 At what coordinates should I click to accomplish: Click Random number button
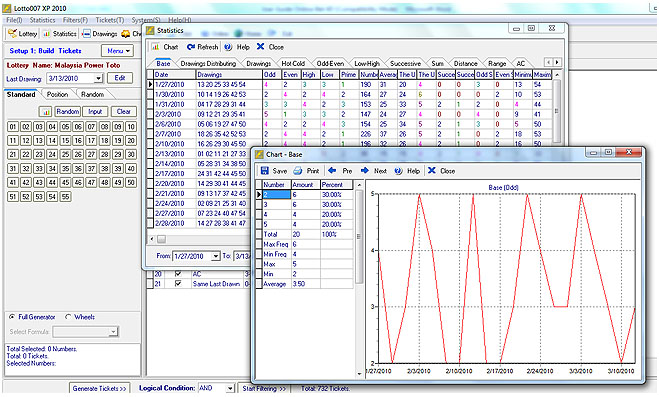click(x=68, y=112)
